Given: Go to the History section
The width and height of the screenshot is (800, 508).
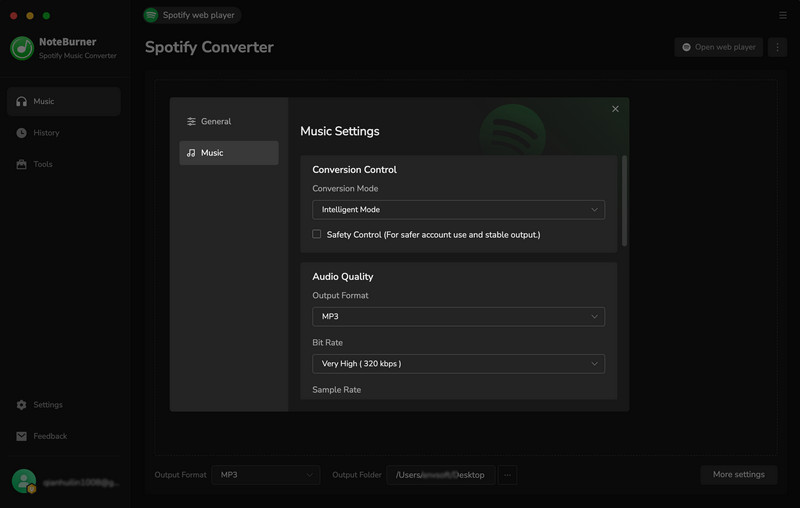Looking at the screenshot, I should (x=64, y=133).
